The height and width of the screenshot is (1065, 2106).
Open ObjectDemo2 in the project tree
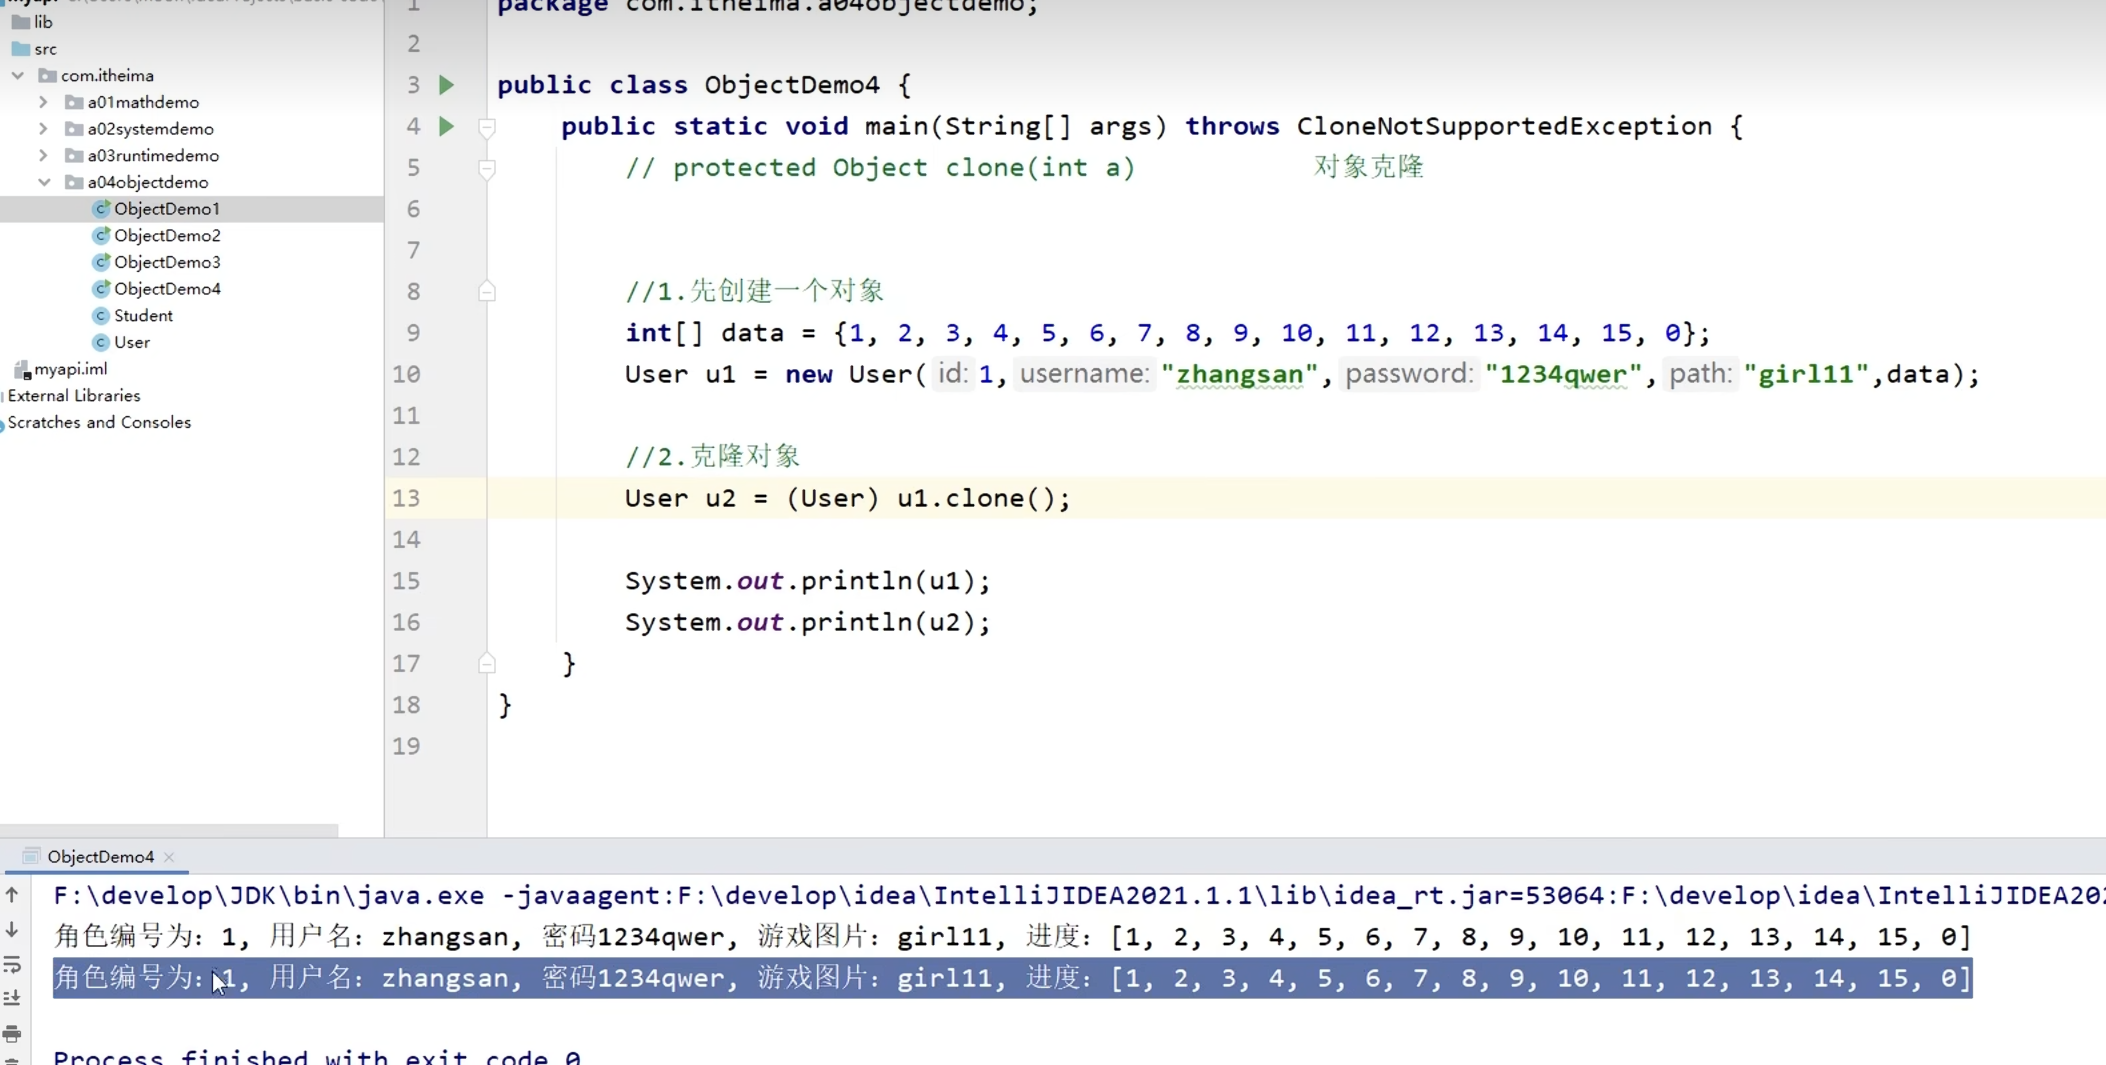click(166, 236)
